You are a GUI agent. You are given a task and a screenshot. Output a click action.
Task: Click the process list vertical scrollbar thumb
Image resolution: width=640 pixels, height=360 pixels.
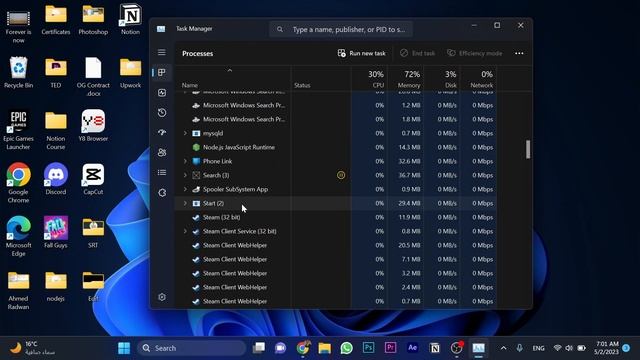pyautogui.click(x=528, y=149)
